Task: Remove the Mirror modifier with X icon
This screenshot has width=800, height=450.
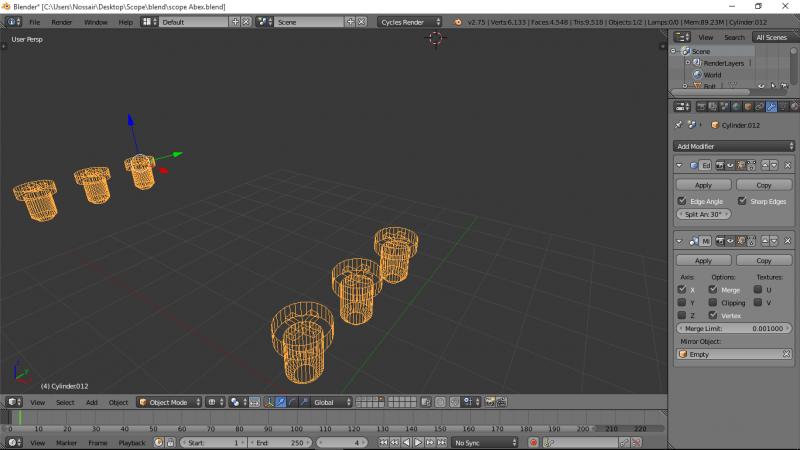Action: (x=787, y=241)
